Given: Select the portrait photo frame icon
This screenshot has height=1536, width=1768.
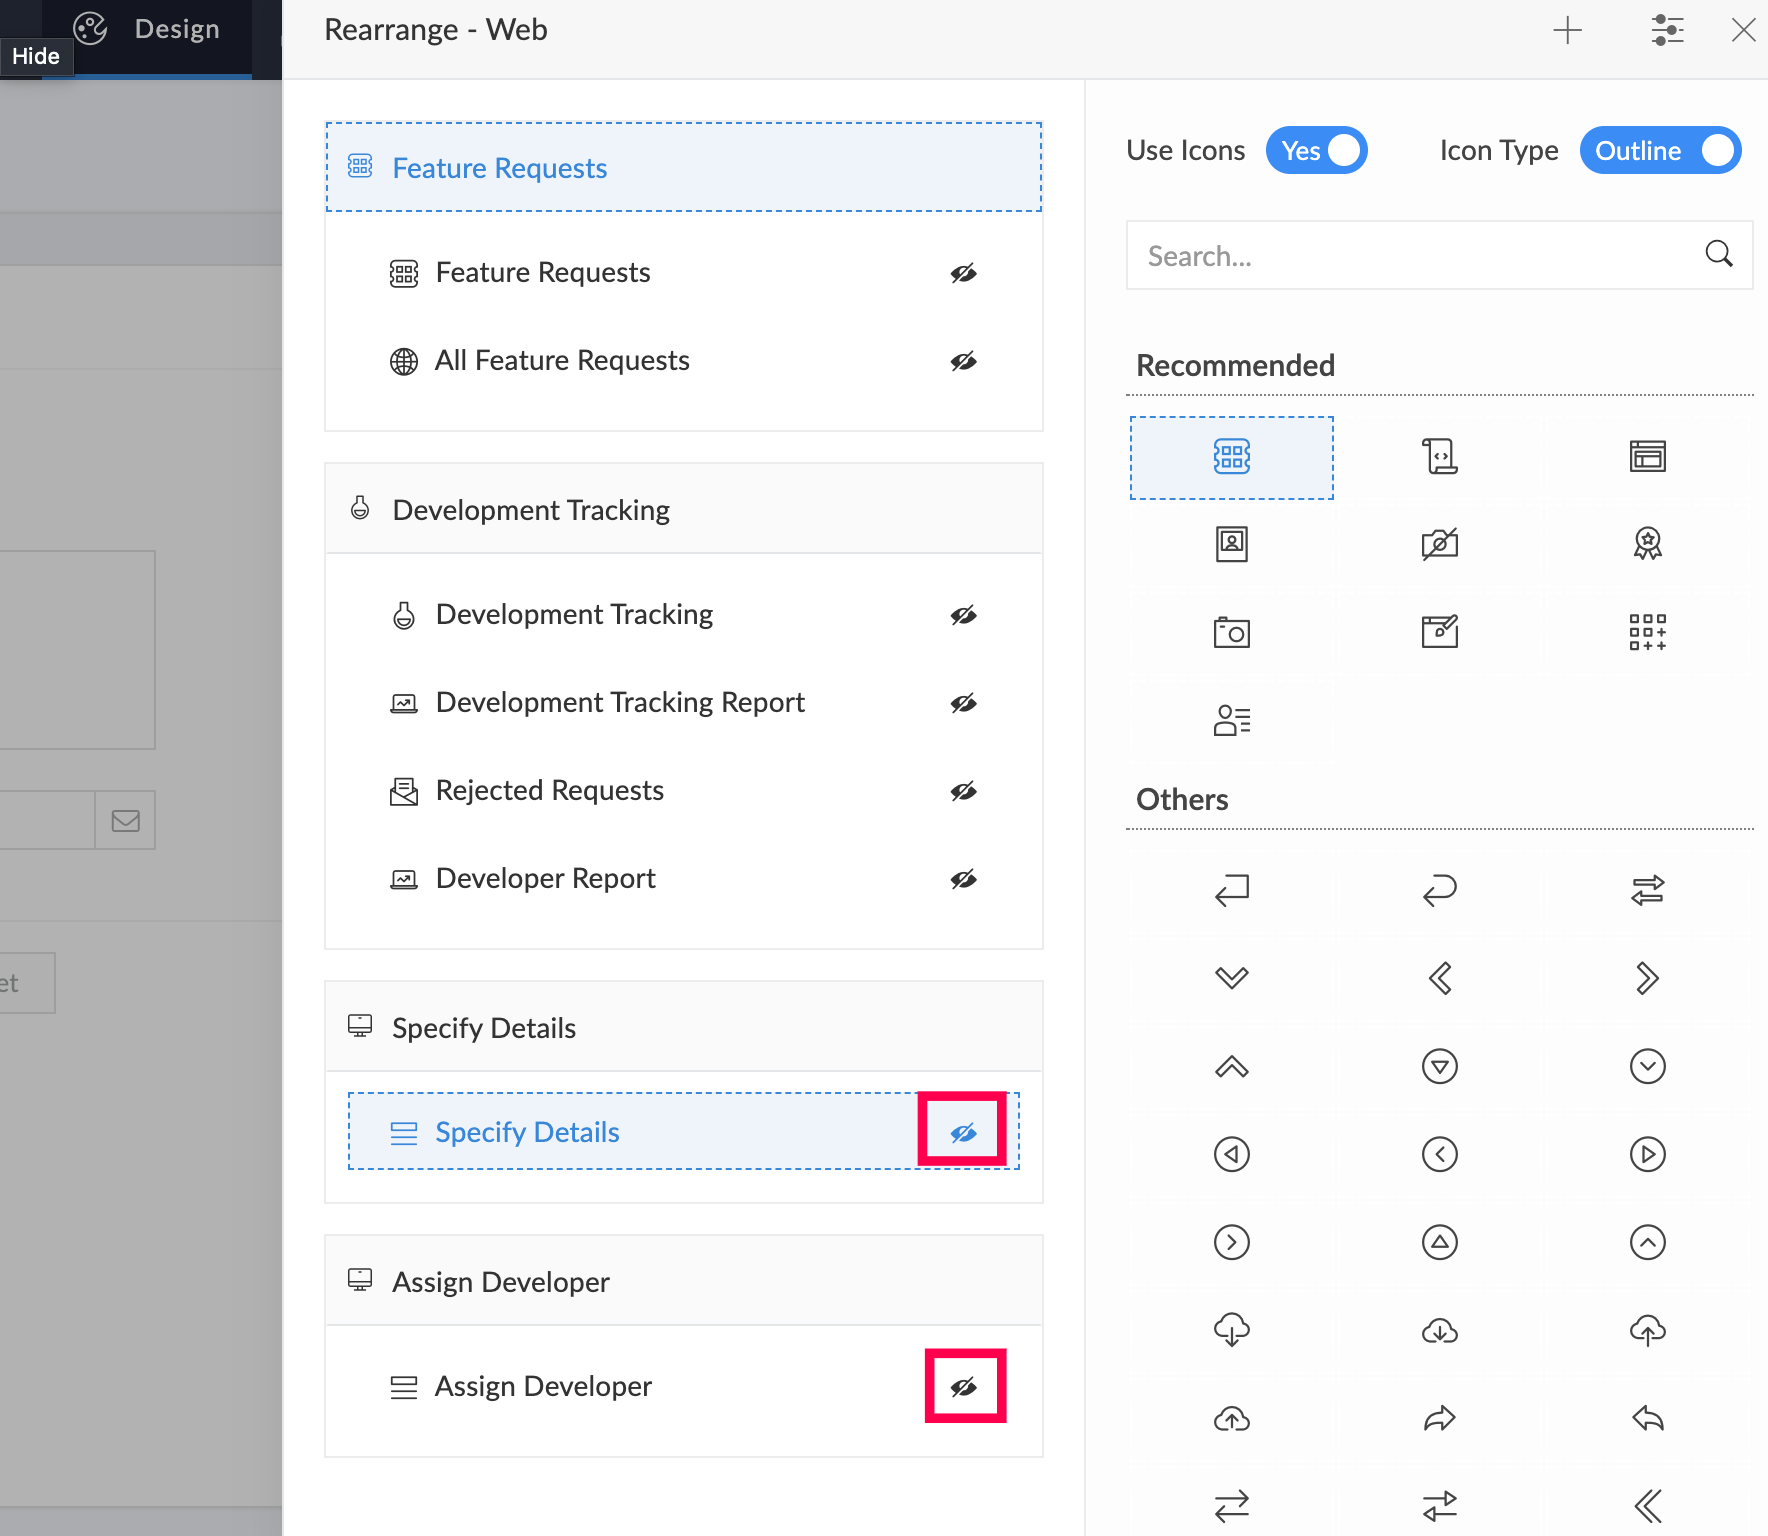Looking at the screenshot, I should (1232, 544).
